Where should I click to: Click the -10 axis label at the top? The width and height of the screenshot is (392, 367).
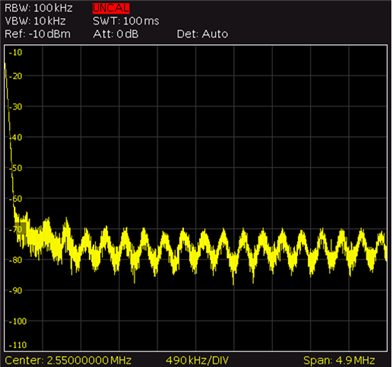[15, 52]
